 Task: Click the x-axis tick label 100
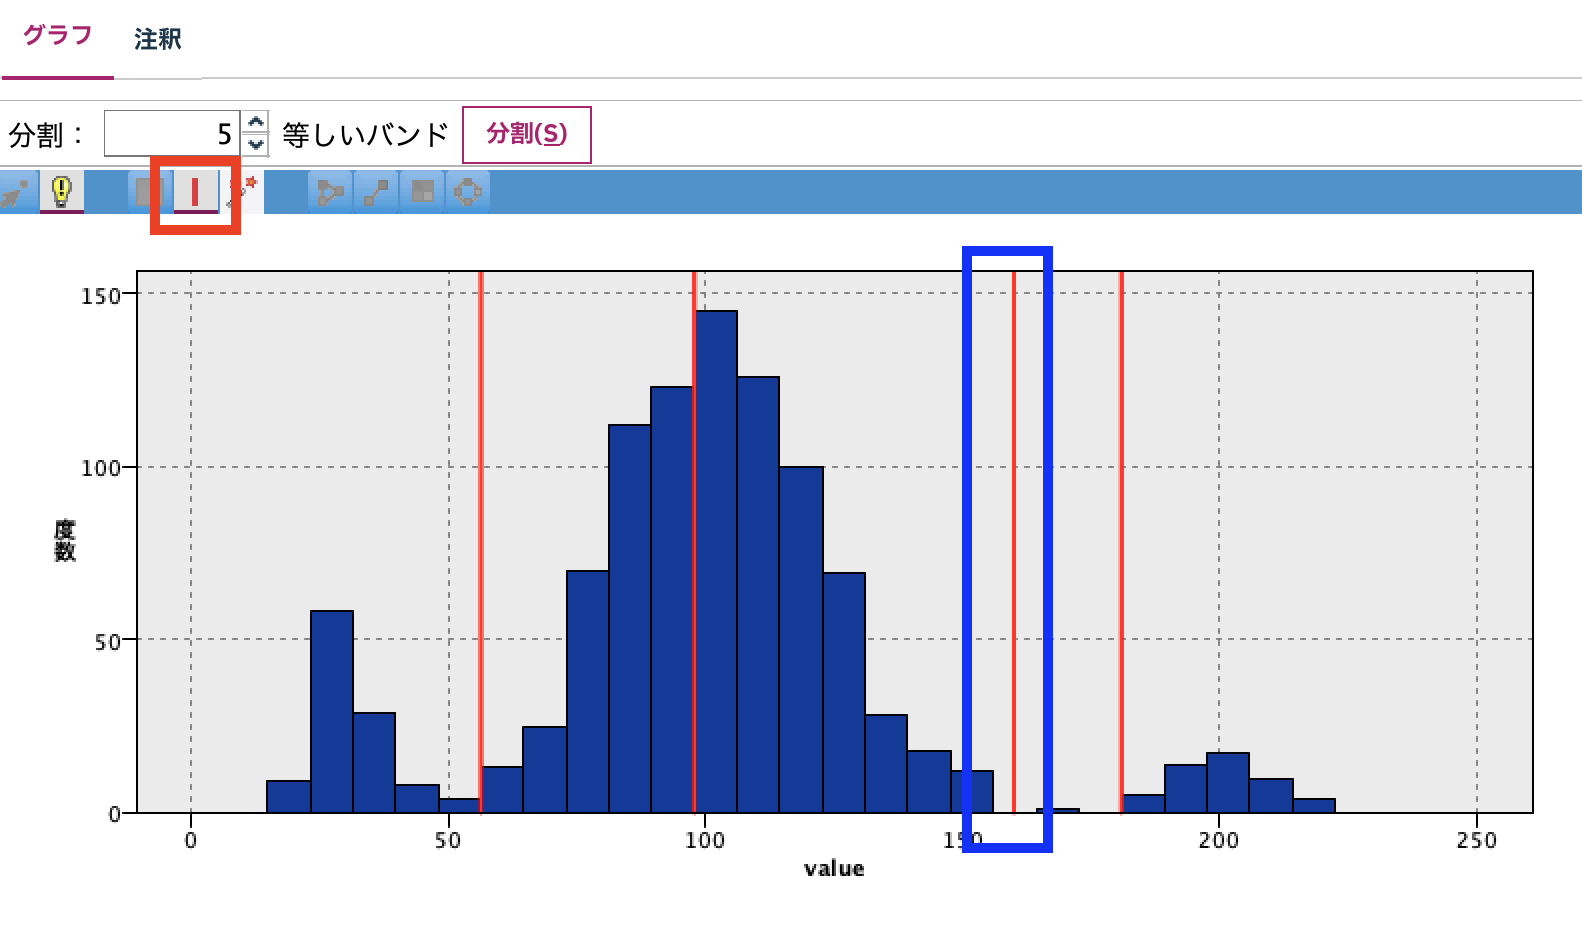click(705, 840)
